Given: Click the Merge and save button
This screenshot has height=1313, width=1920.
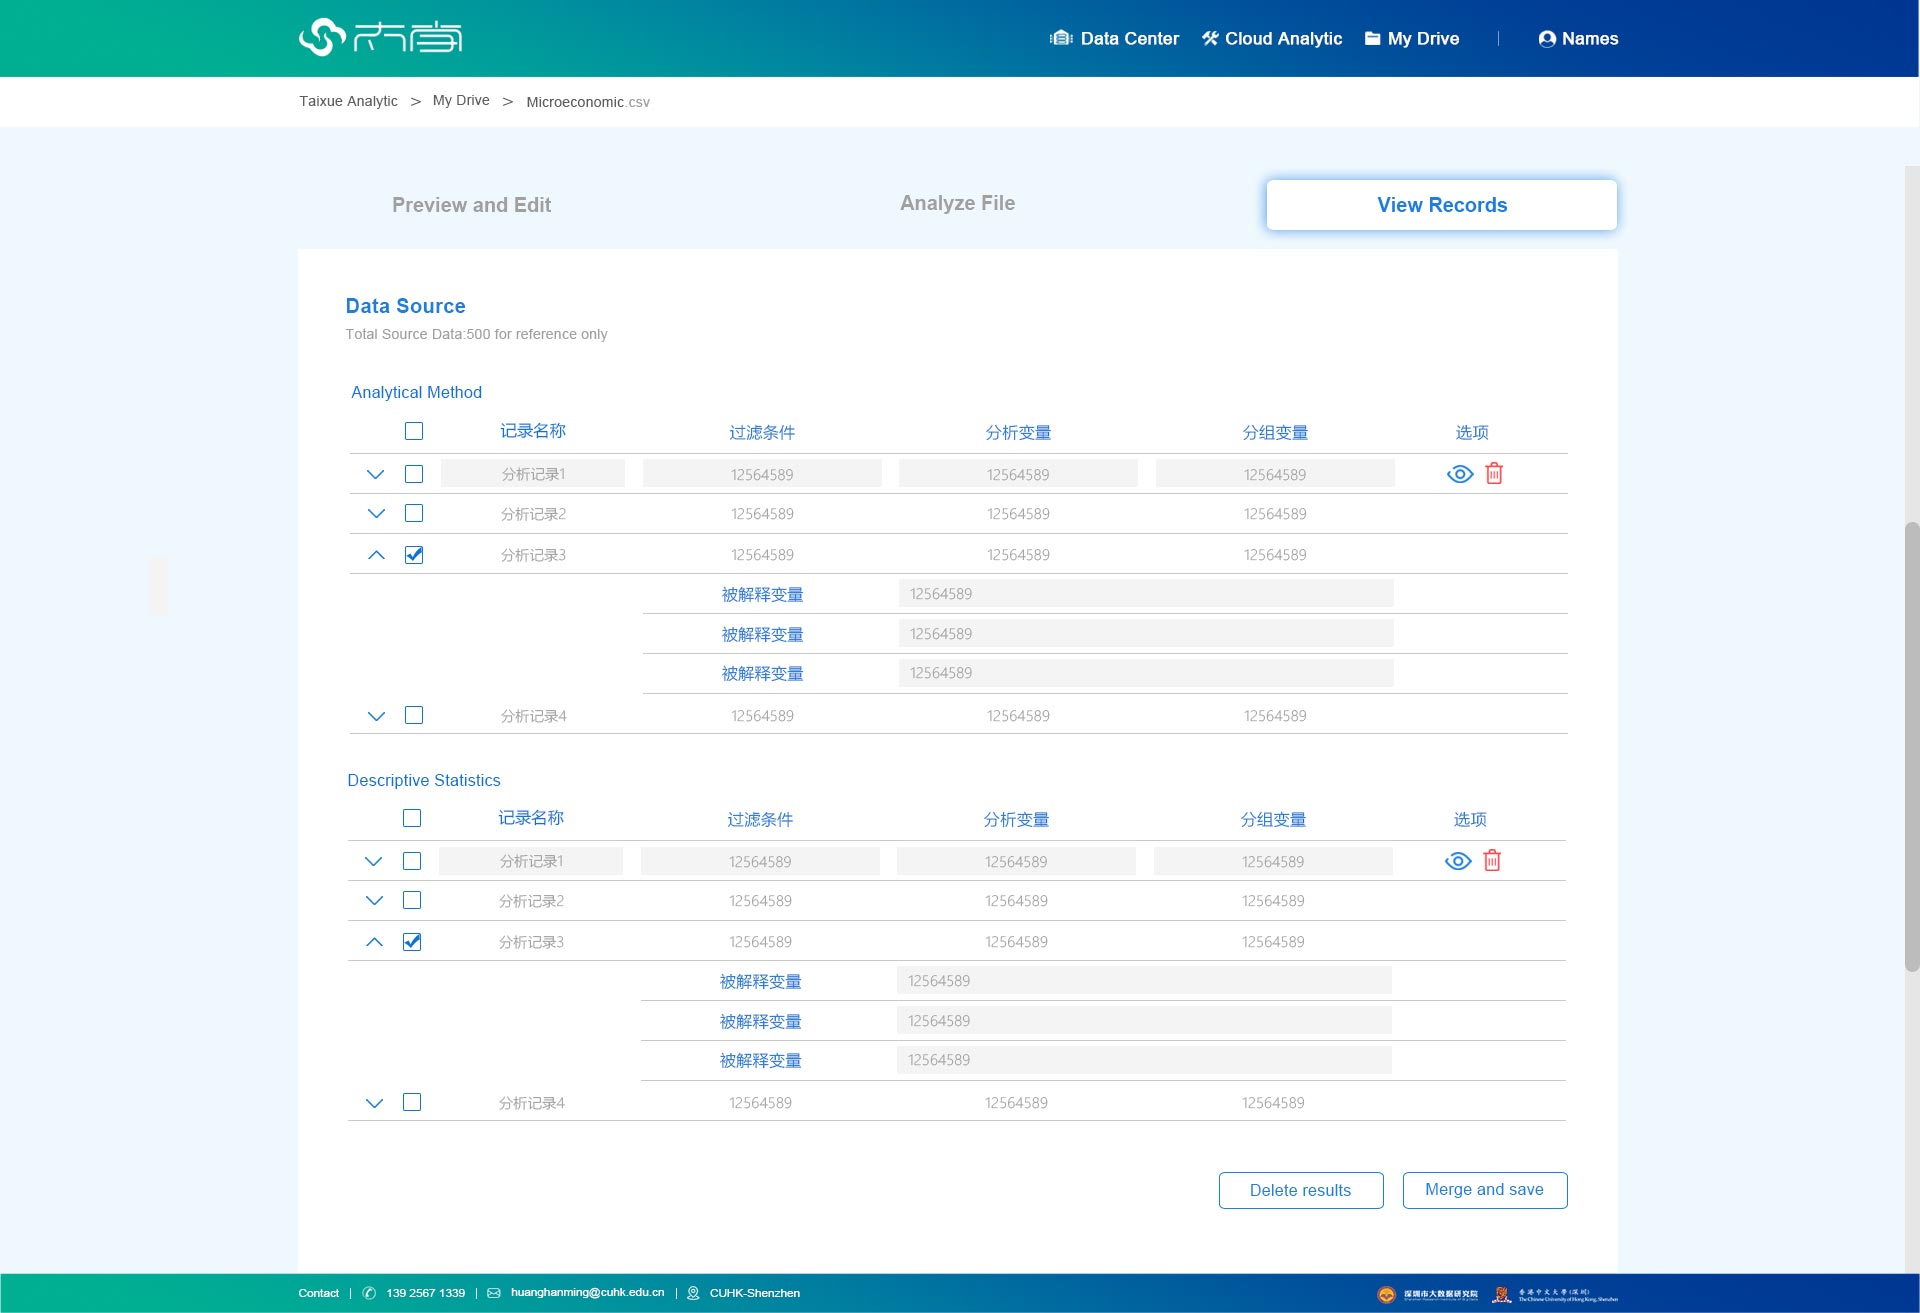Looking at the screenshot, I should pos(1484,1190).
